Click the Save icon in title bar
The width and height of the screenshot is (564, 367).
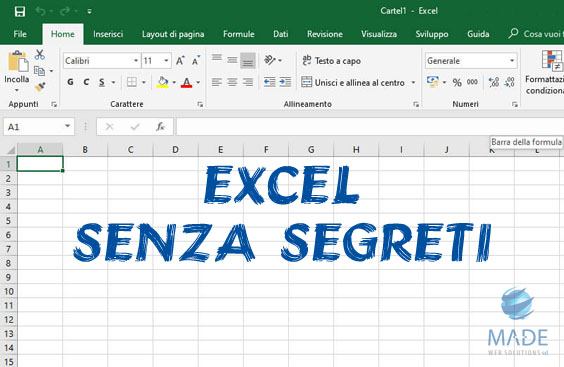tap(20, 12)
